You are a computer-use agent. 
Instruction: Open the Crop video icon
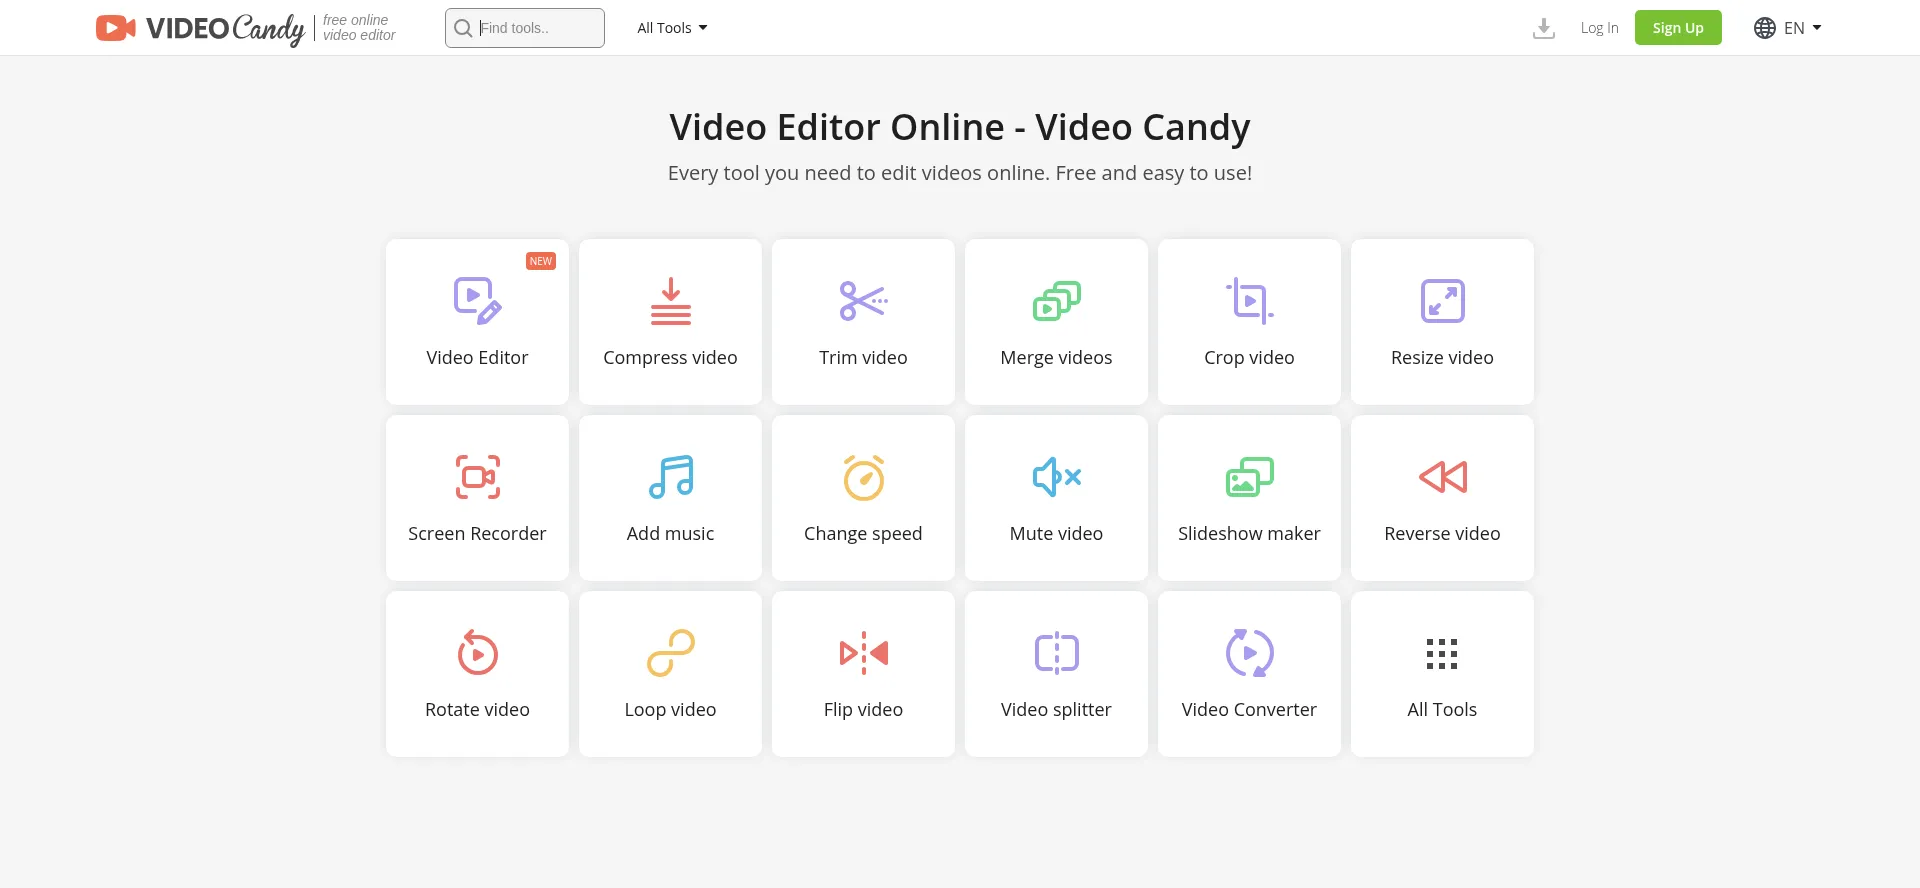pos(1249,301)
